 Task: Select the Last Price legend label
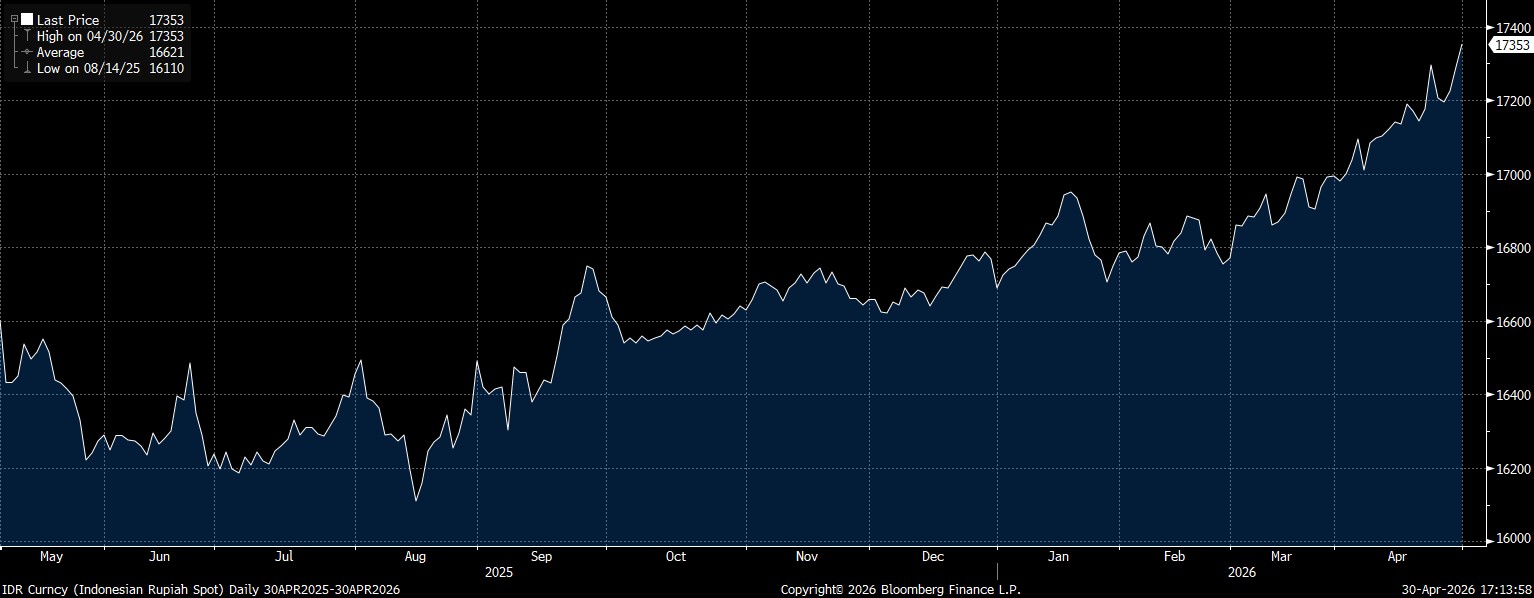[x=67, y=20]
